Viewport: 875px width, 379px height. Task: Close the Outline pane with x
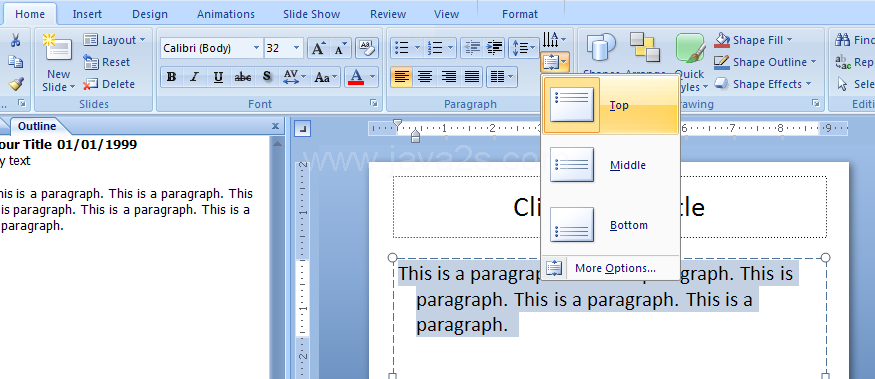coord(275,126)
